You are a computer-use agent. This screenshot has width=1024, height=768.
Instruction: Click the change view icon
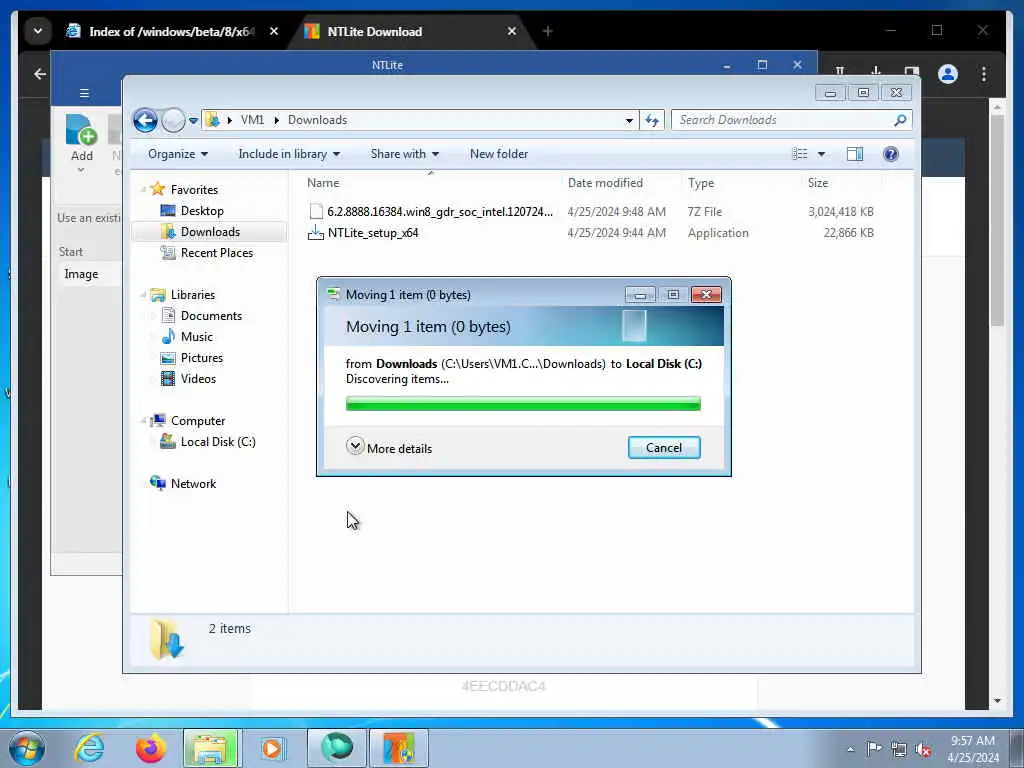tap(800, 154)
